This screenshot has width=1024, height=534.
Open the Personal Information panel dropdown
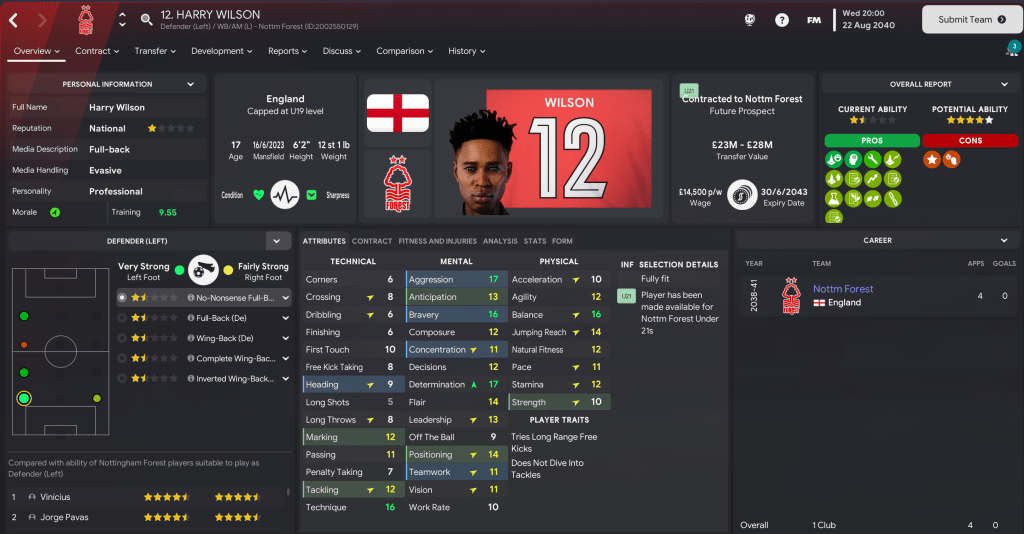pyautogui.click(x=191, y=84)
